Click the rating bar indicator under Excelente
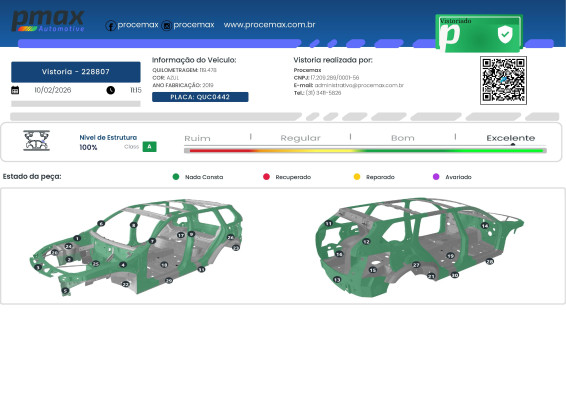Screen dimensions: 566x400 513,145
